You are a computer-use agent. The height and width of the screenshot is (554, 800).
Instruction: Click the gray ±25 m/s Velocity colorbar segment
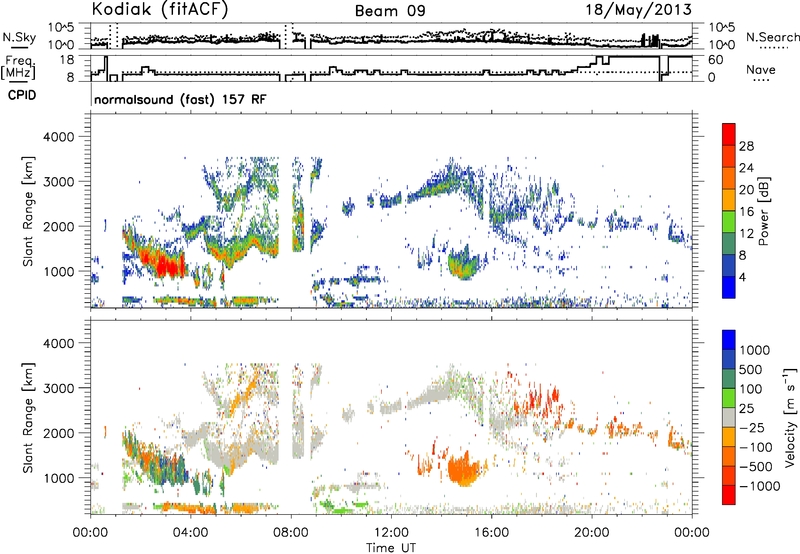pos(729,417)
